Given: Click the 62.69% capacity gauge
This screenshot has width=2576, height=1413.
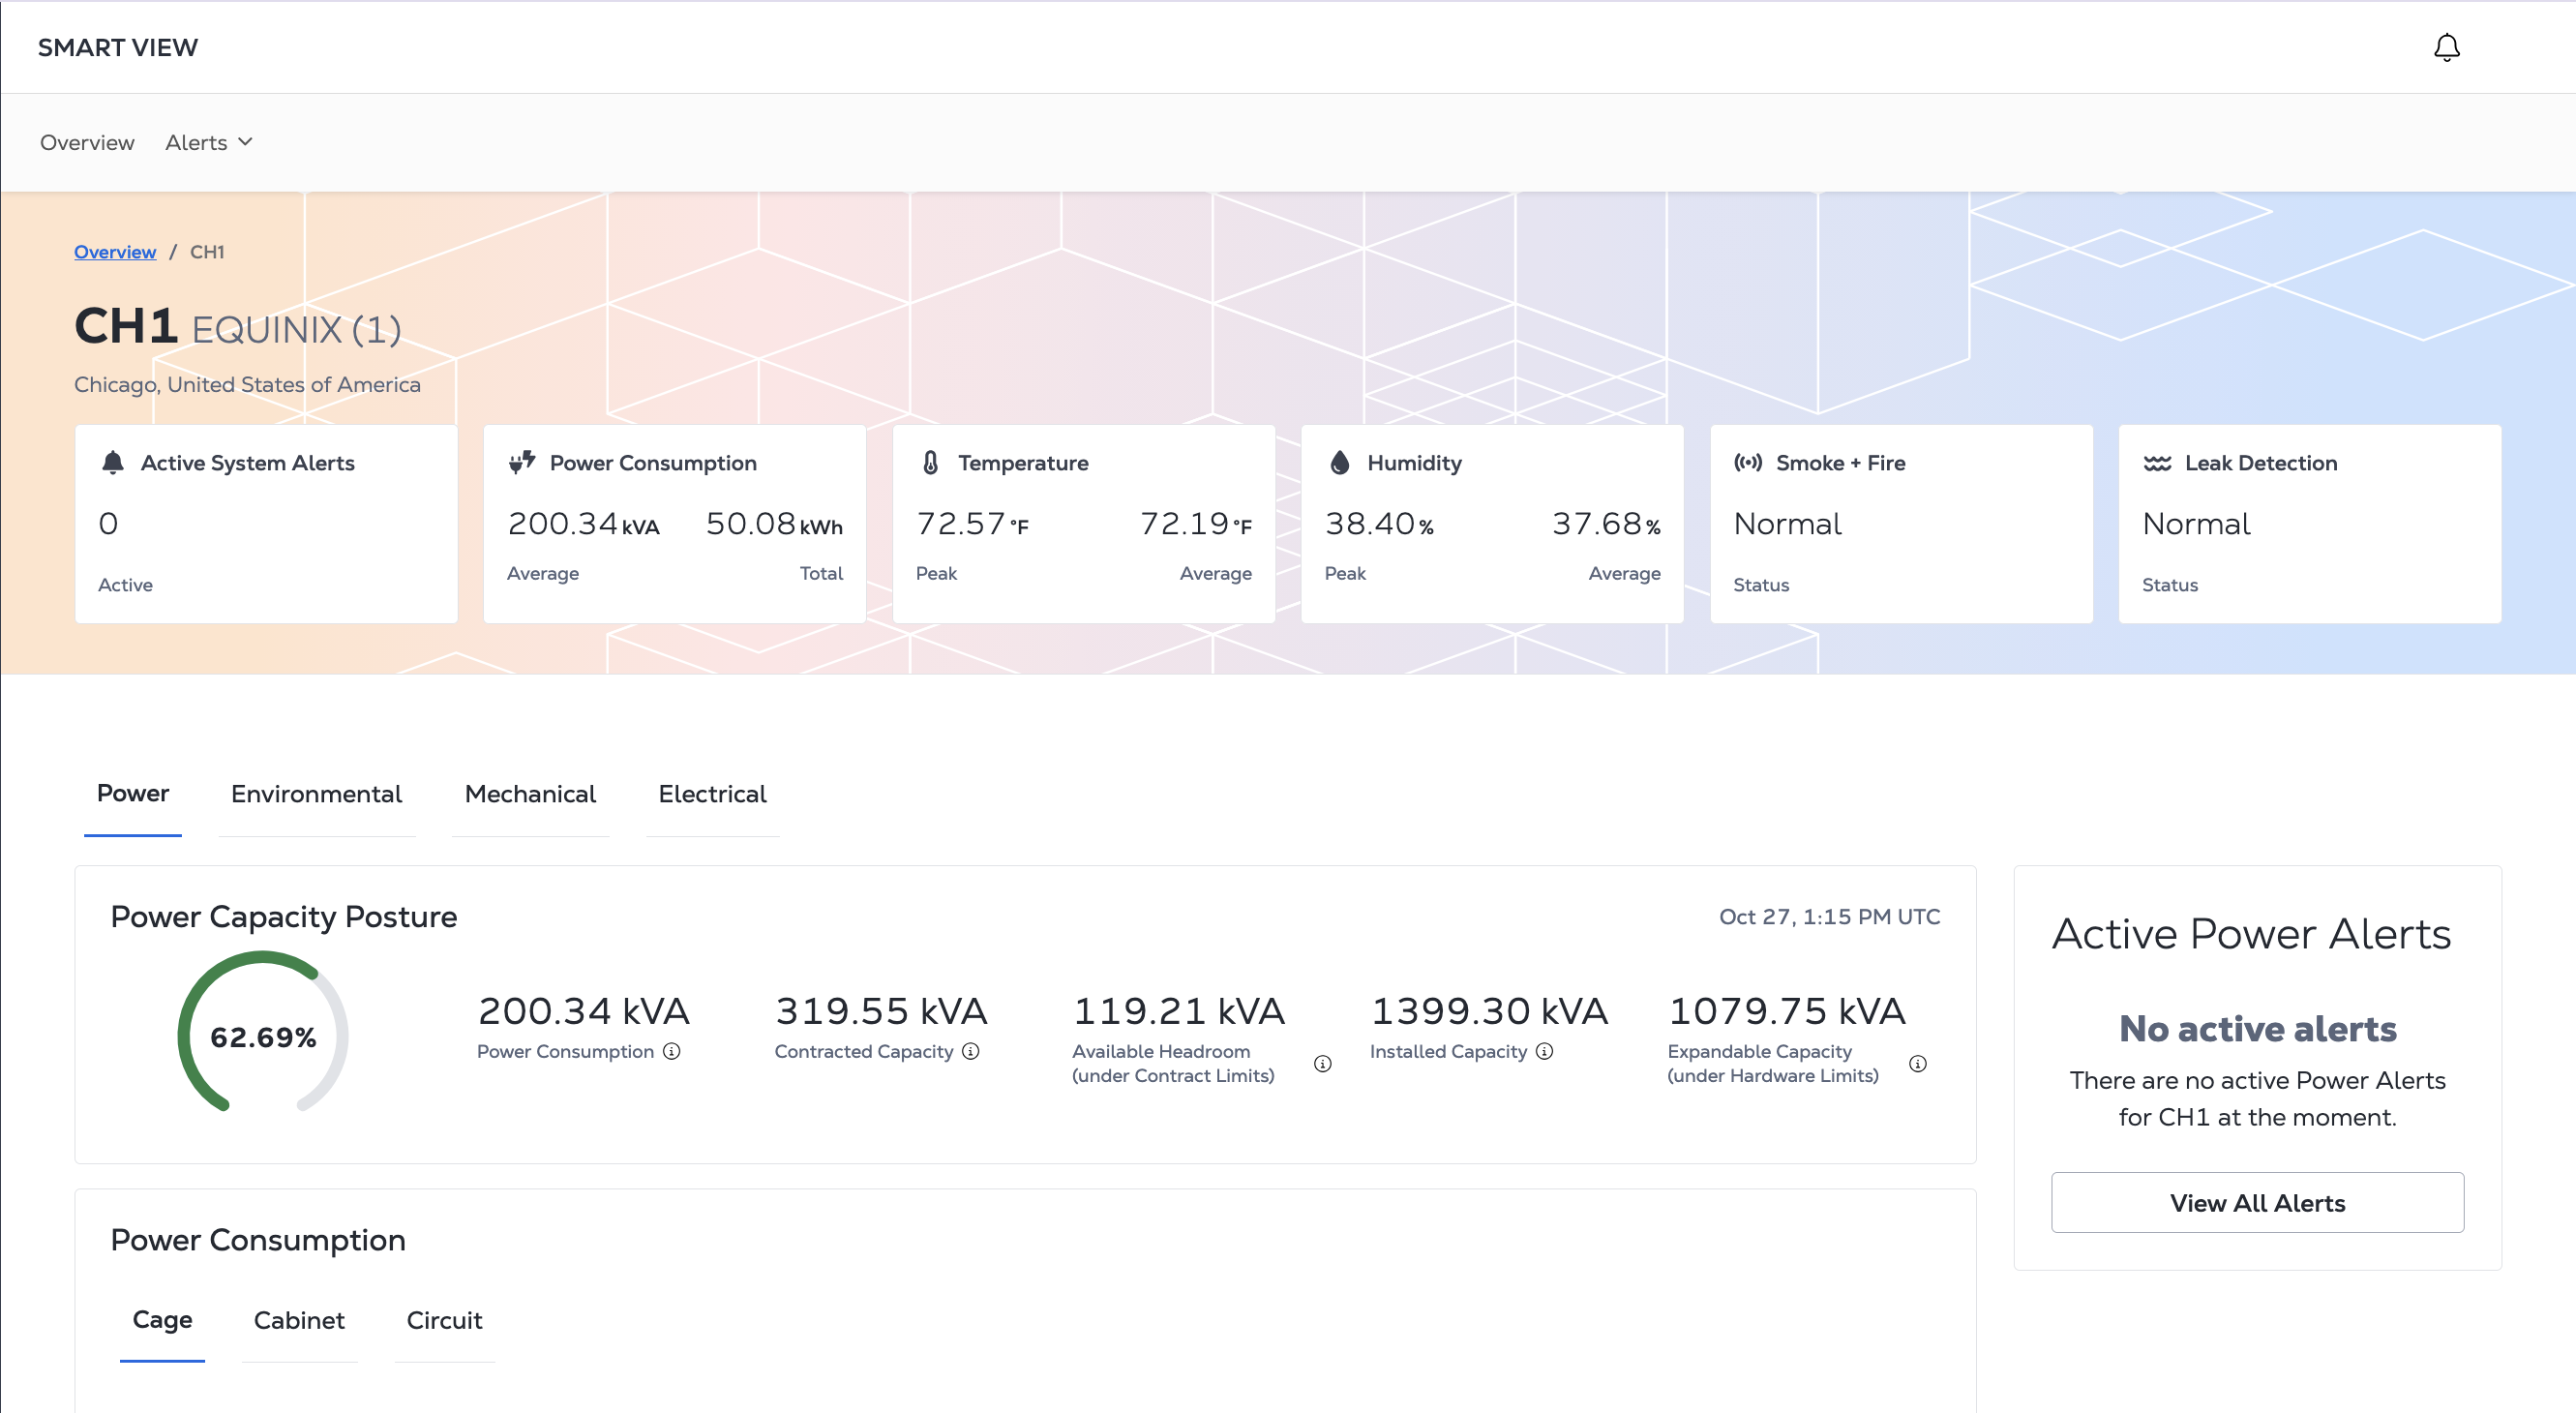Looking at the screenshot, I should 263,1033.
